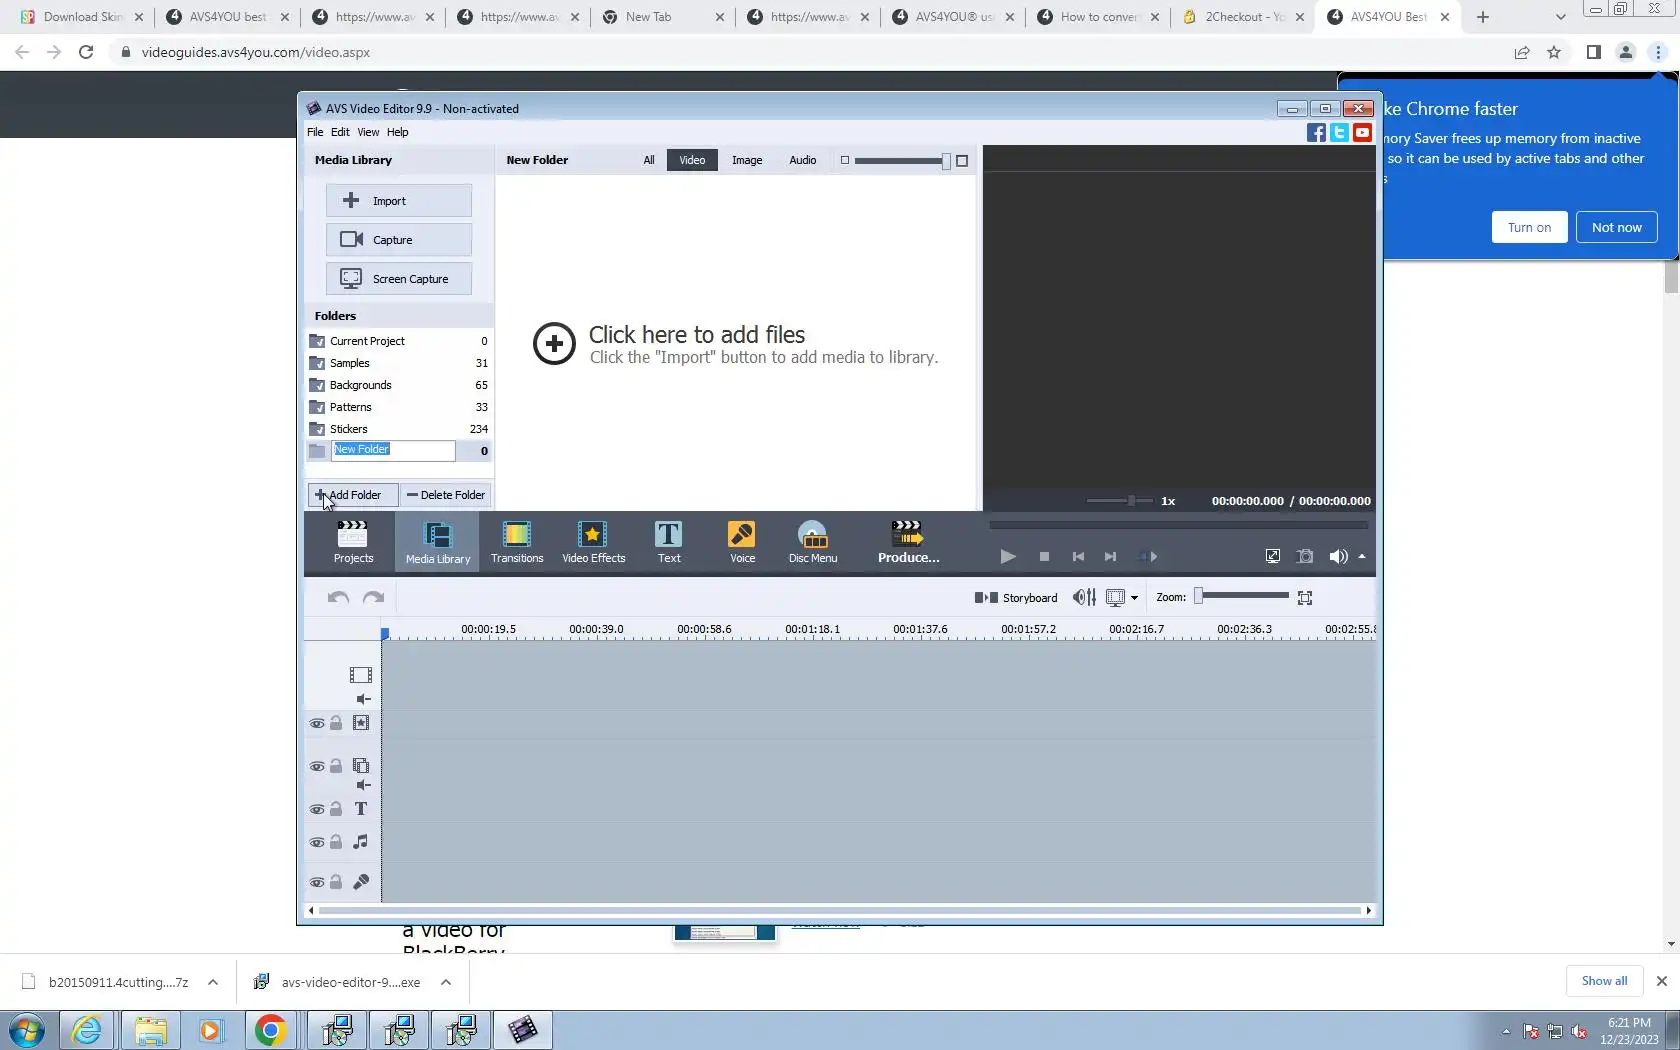This screenshot has height=1050, width=1680.
Task: Click the blue timeline playhead marker
Action: click(x=385, y=633)
